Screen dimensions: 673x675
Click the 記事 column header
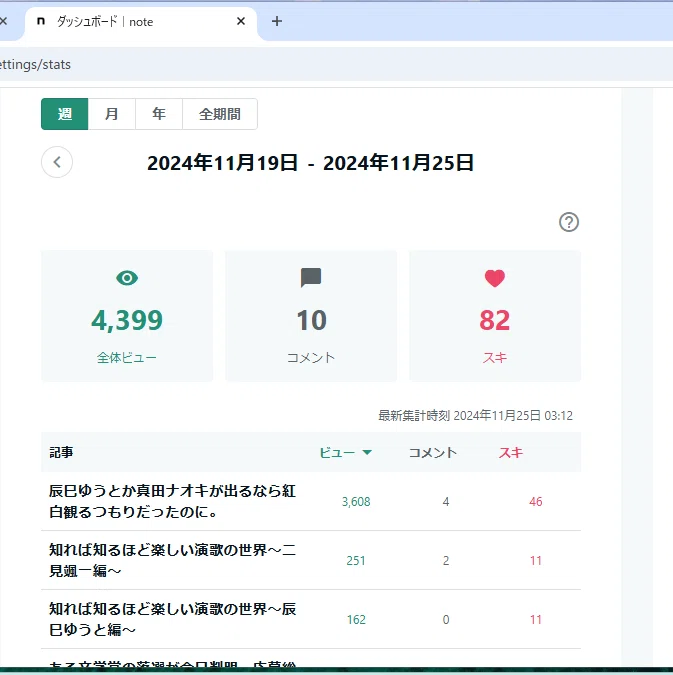pyautogui.click(x=61, y=452)
